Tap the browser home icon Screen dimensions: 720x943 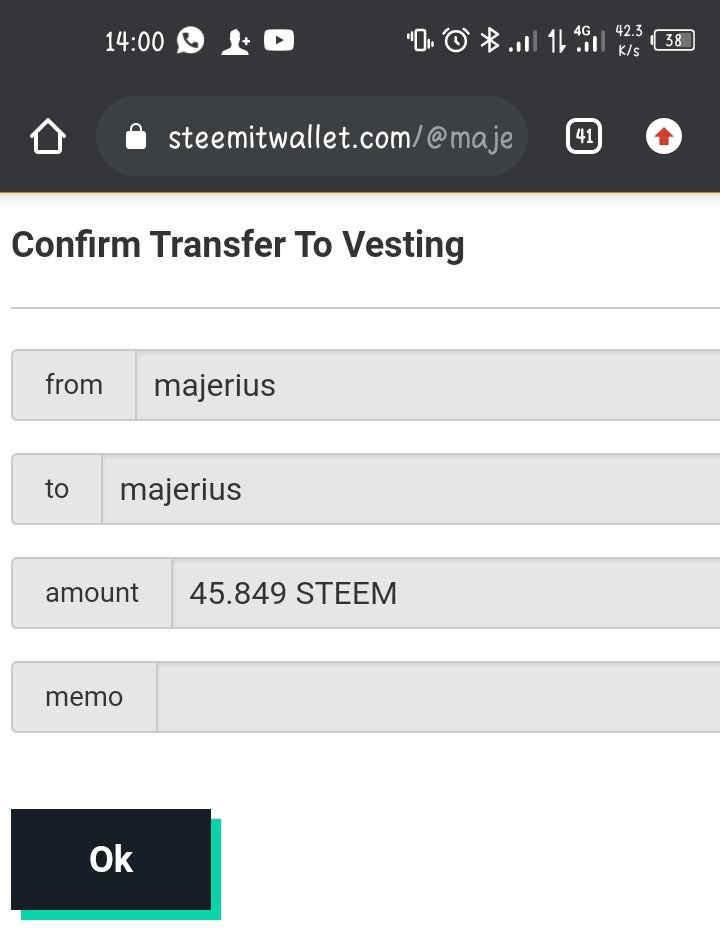[x=48, y=137]
